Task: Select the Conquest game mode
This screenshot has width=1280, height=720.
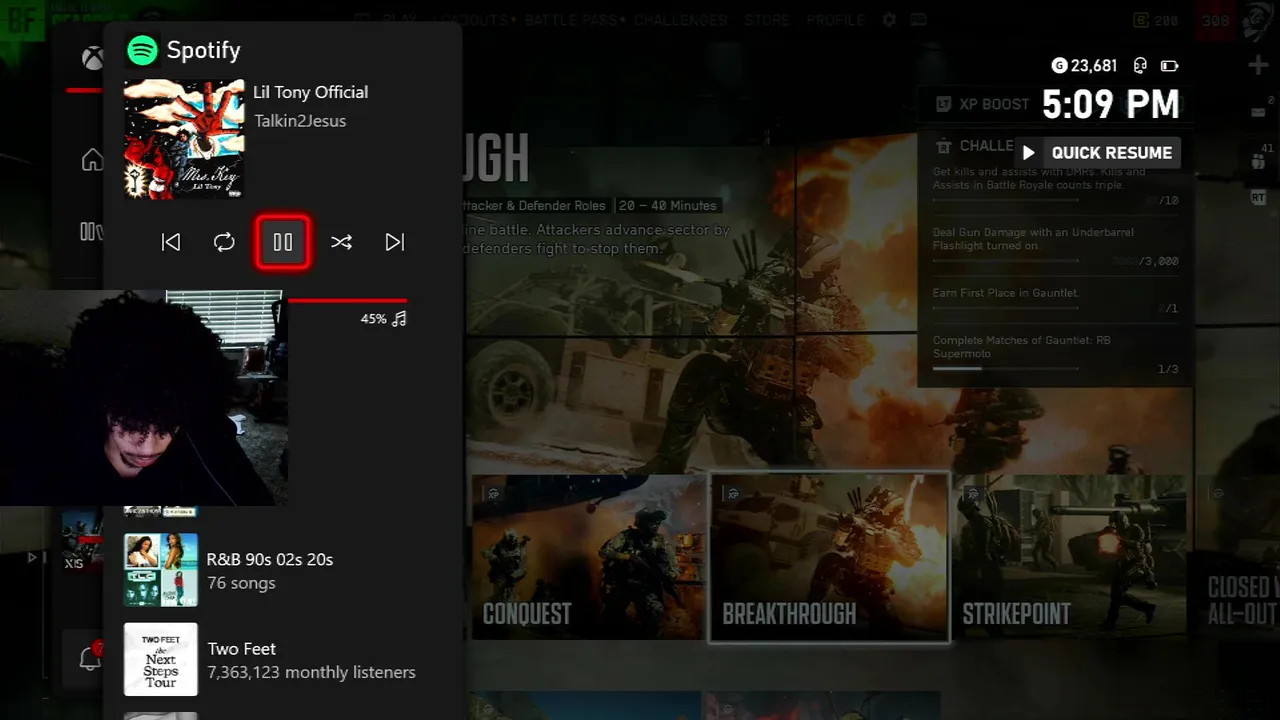Action: tap(589, 557)
